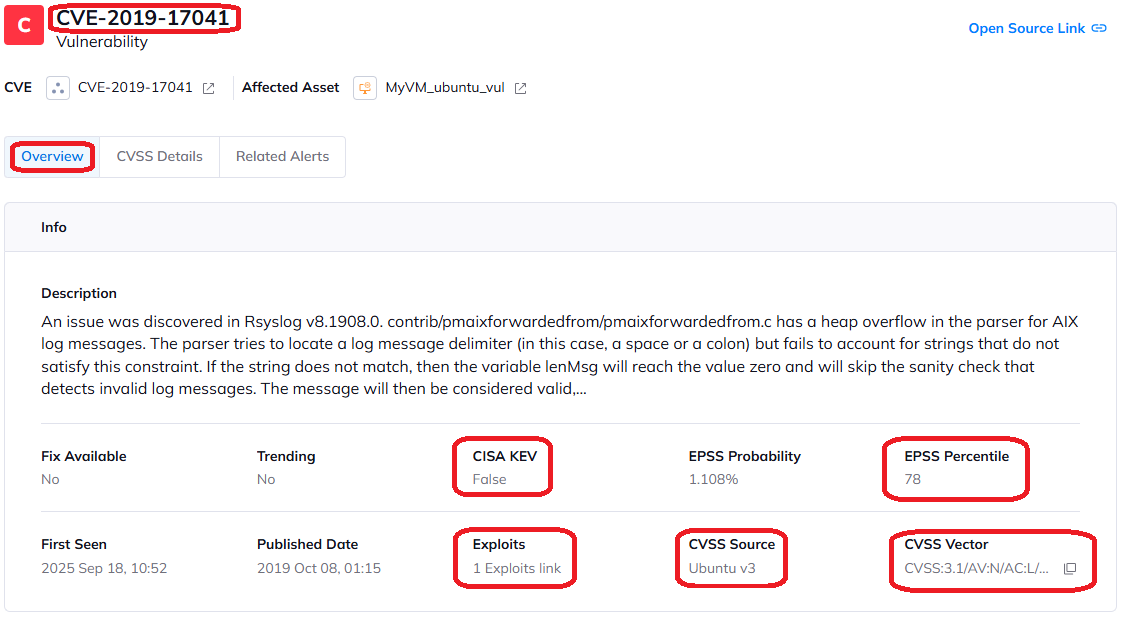This screenshot has height=620, width=1125.
Task: Click EPSS Probability value 1.108%
Action: point(713,479)
